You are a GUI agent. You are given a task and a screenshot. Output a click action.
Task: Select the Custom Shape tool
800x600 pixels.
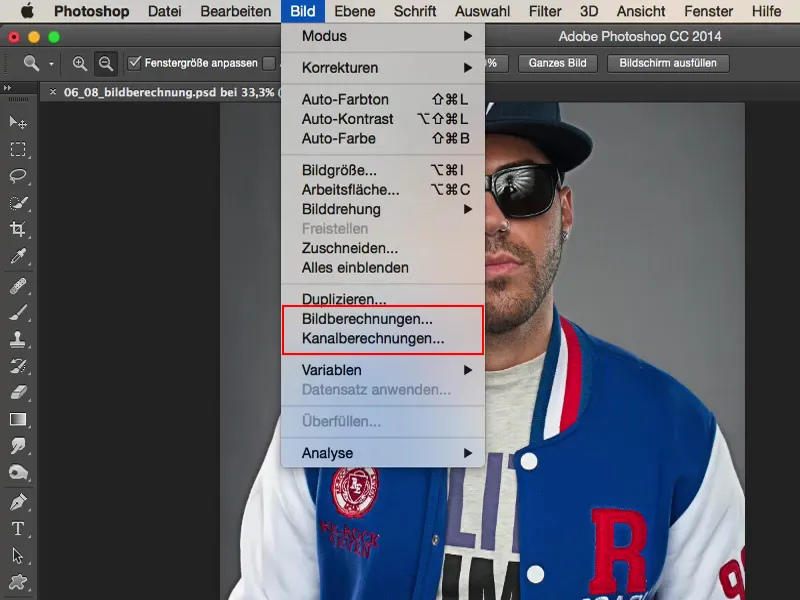click(x=18, y=582)
